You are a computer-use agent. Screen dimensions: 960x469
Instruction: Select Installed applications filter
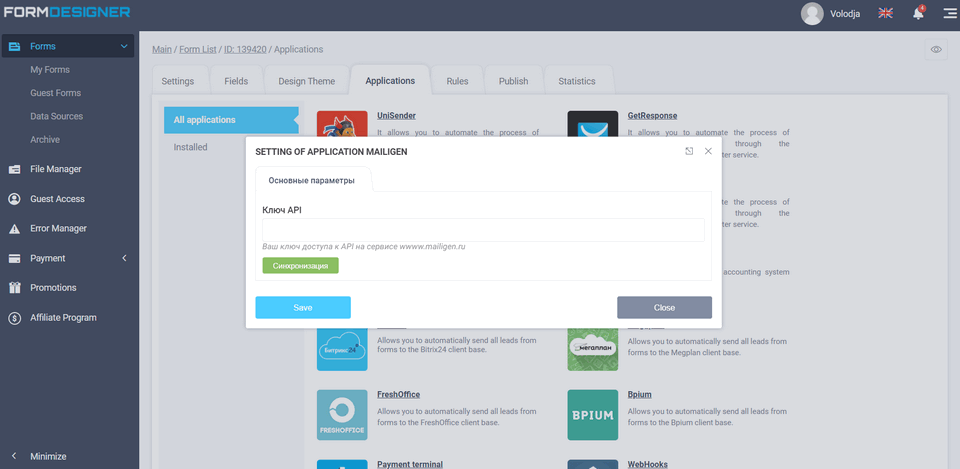pyautogui.click(x=190, y=147)
